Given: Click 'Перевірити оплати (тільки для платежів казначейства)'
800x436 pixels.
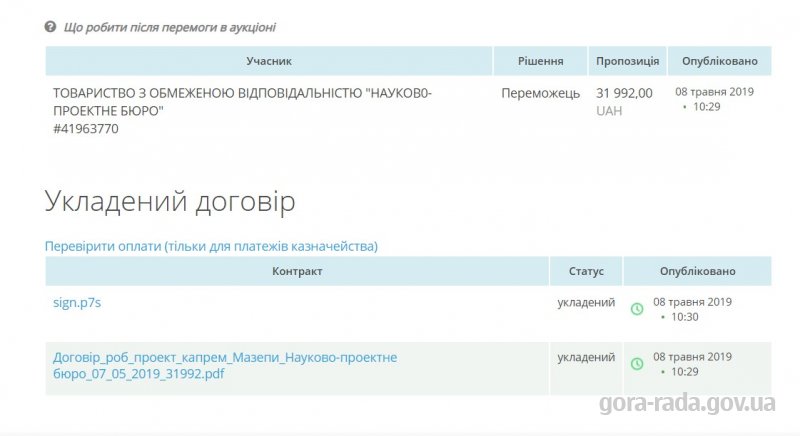Looking at the screenshot, I should coord(211,246).
